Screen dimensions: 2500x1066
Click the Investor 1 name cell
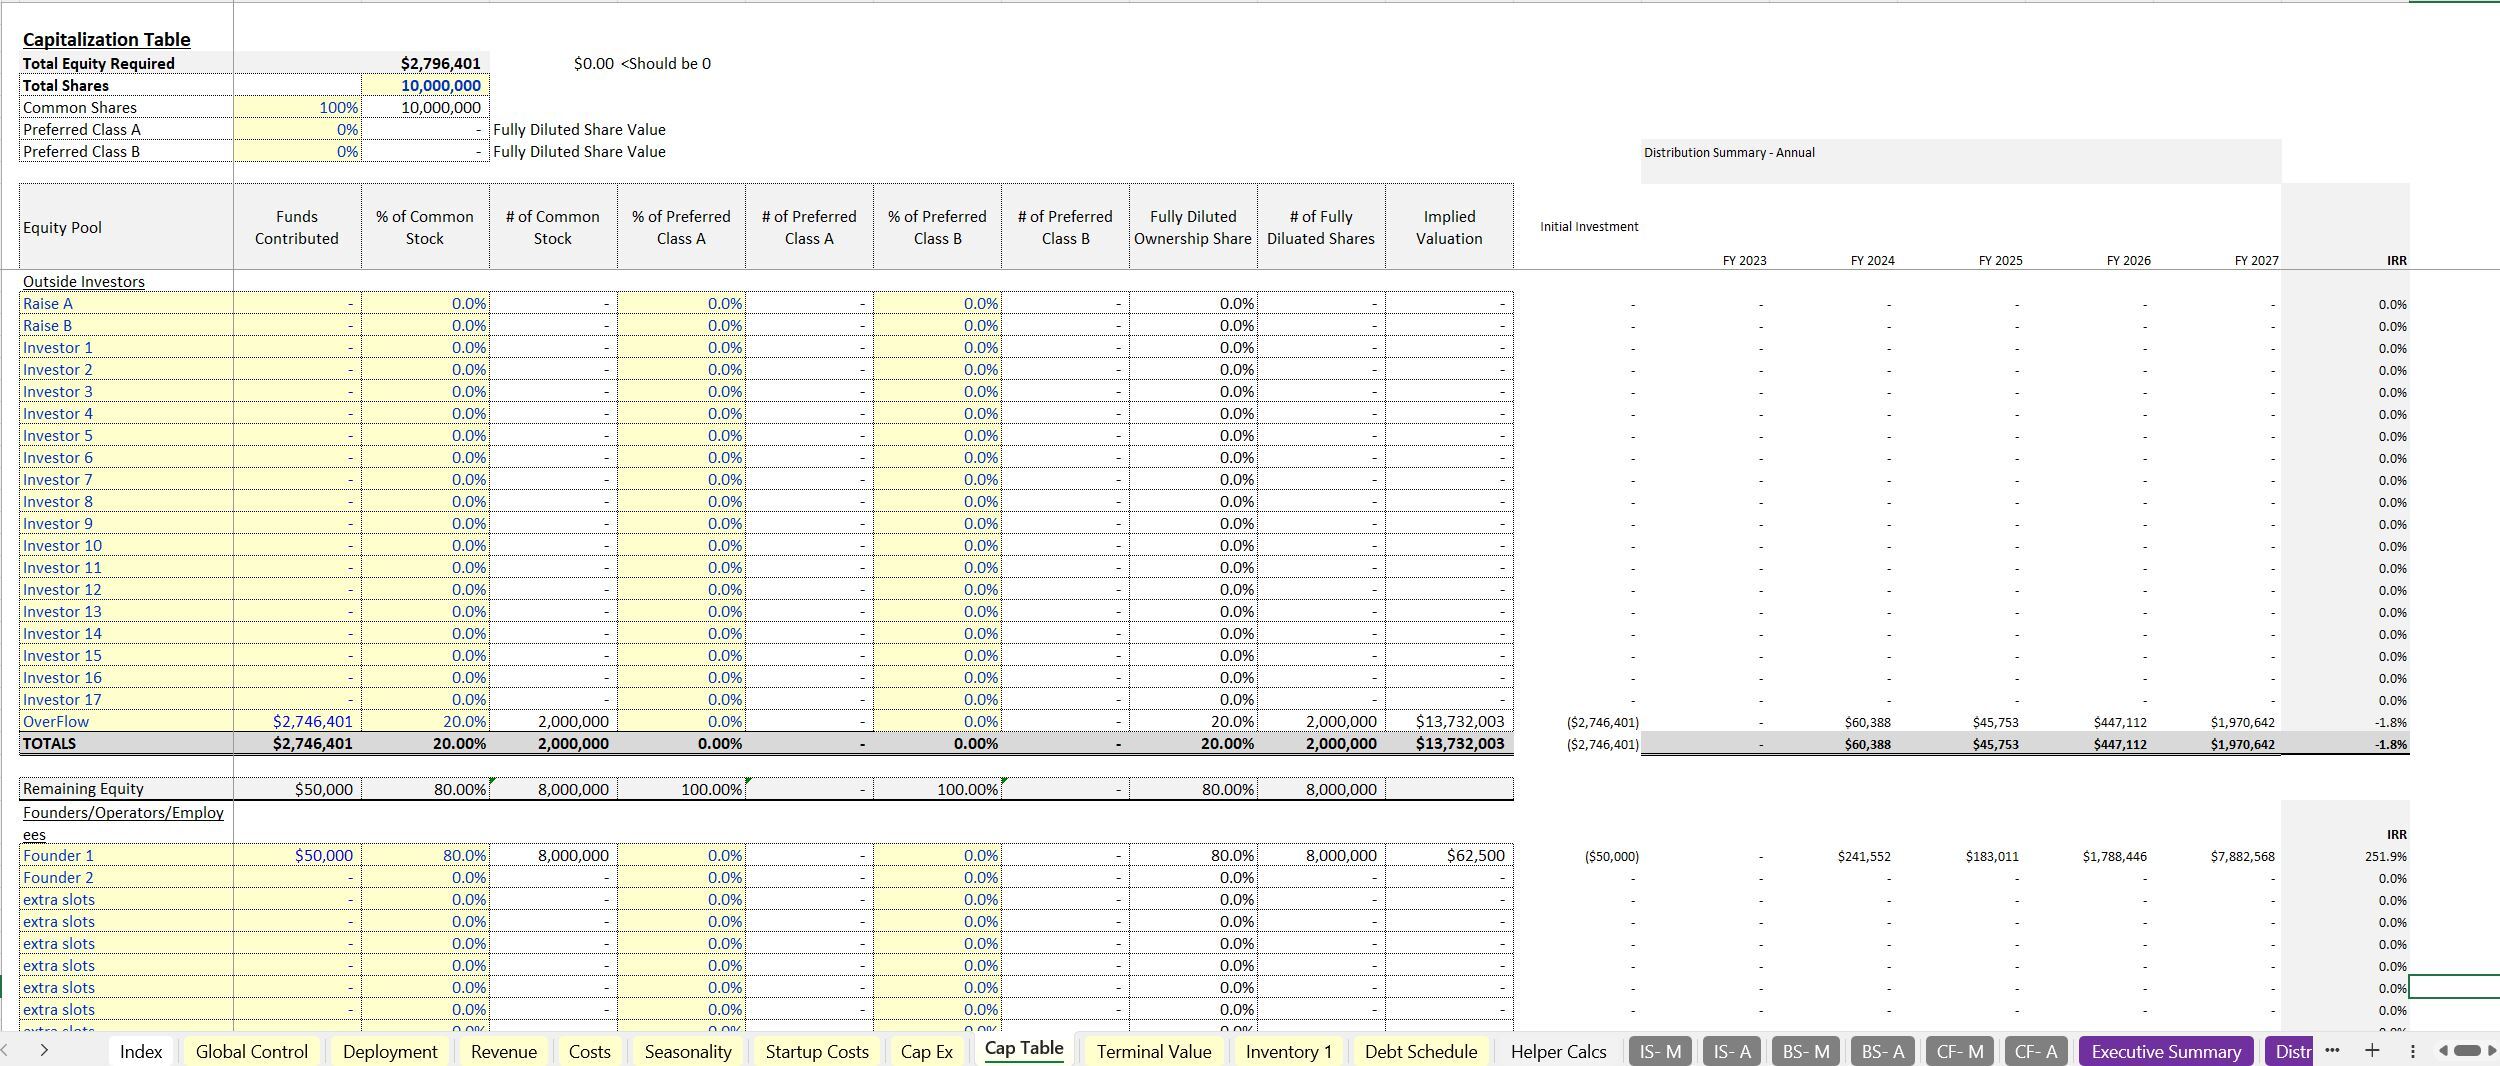click(x=127, y=347)
